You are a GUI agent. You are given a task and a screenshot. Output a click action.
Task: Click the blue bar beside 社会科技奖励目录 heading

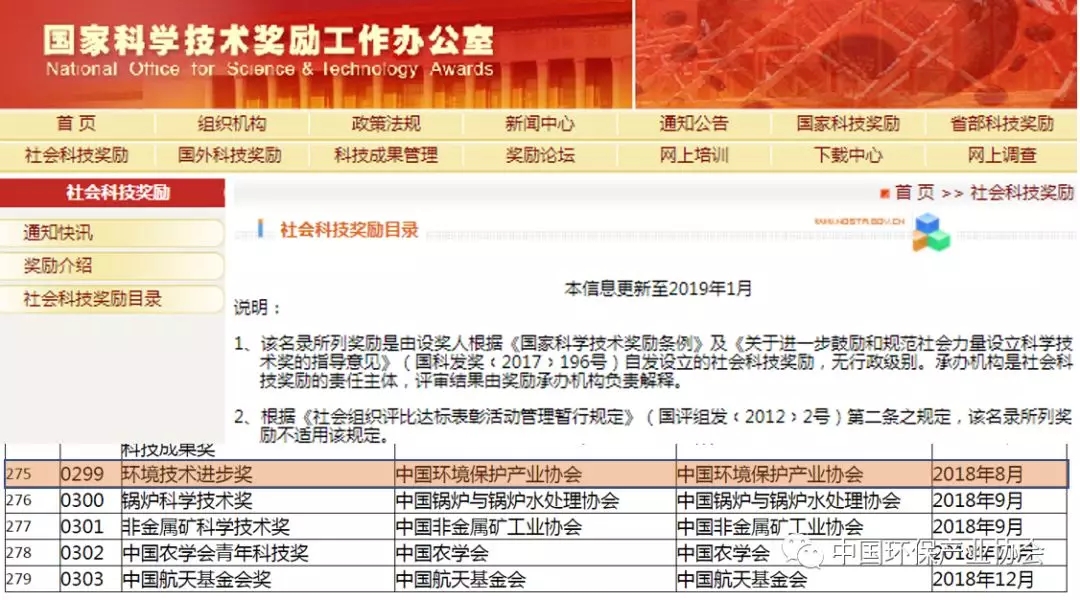(261, 229)
